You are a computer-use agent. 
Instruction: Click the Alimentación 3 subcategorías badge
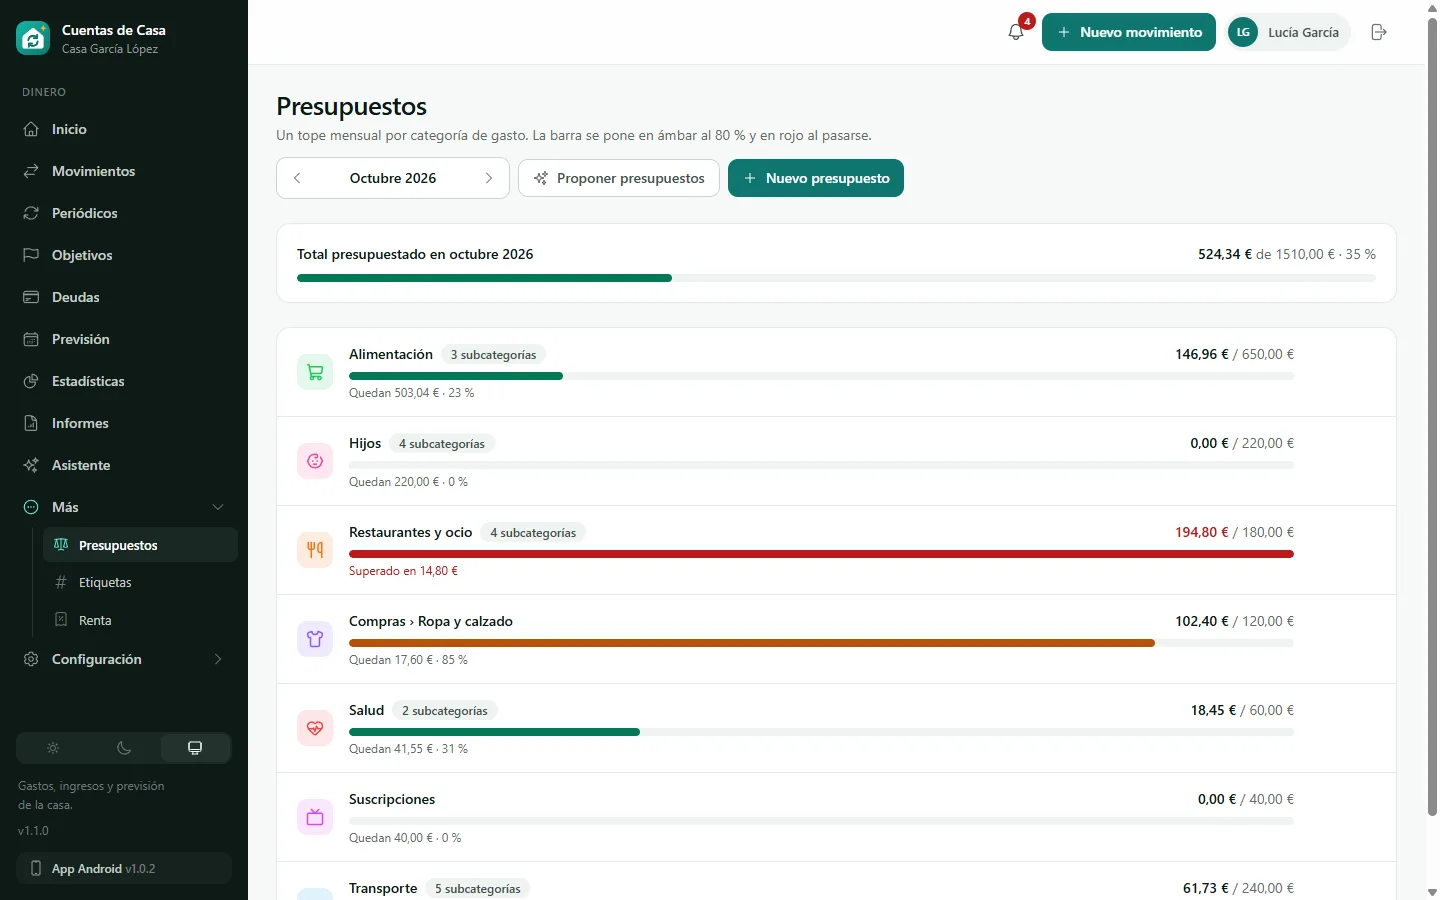point(493,355)
